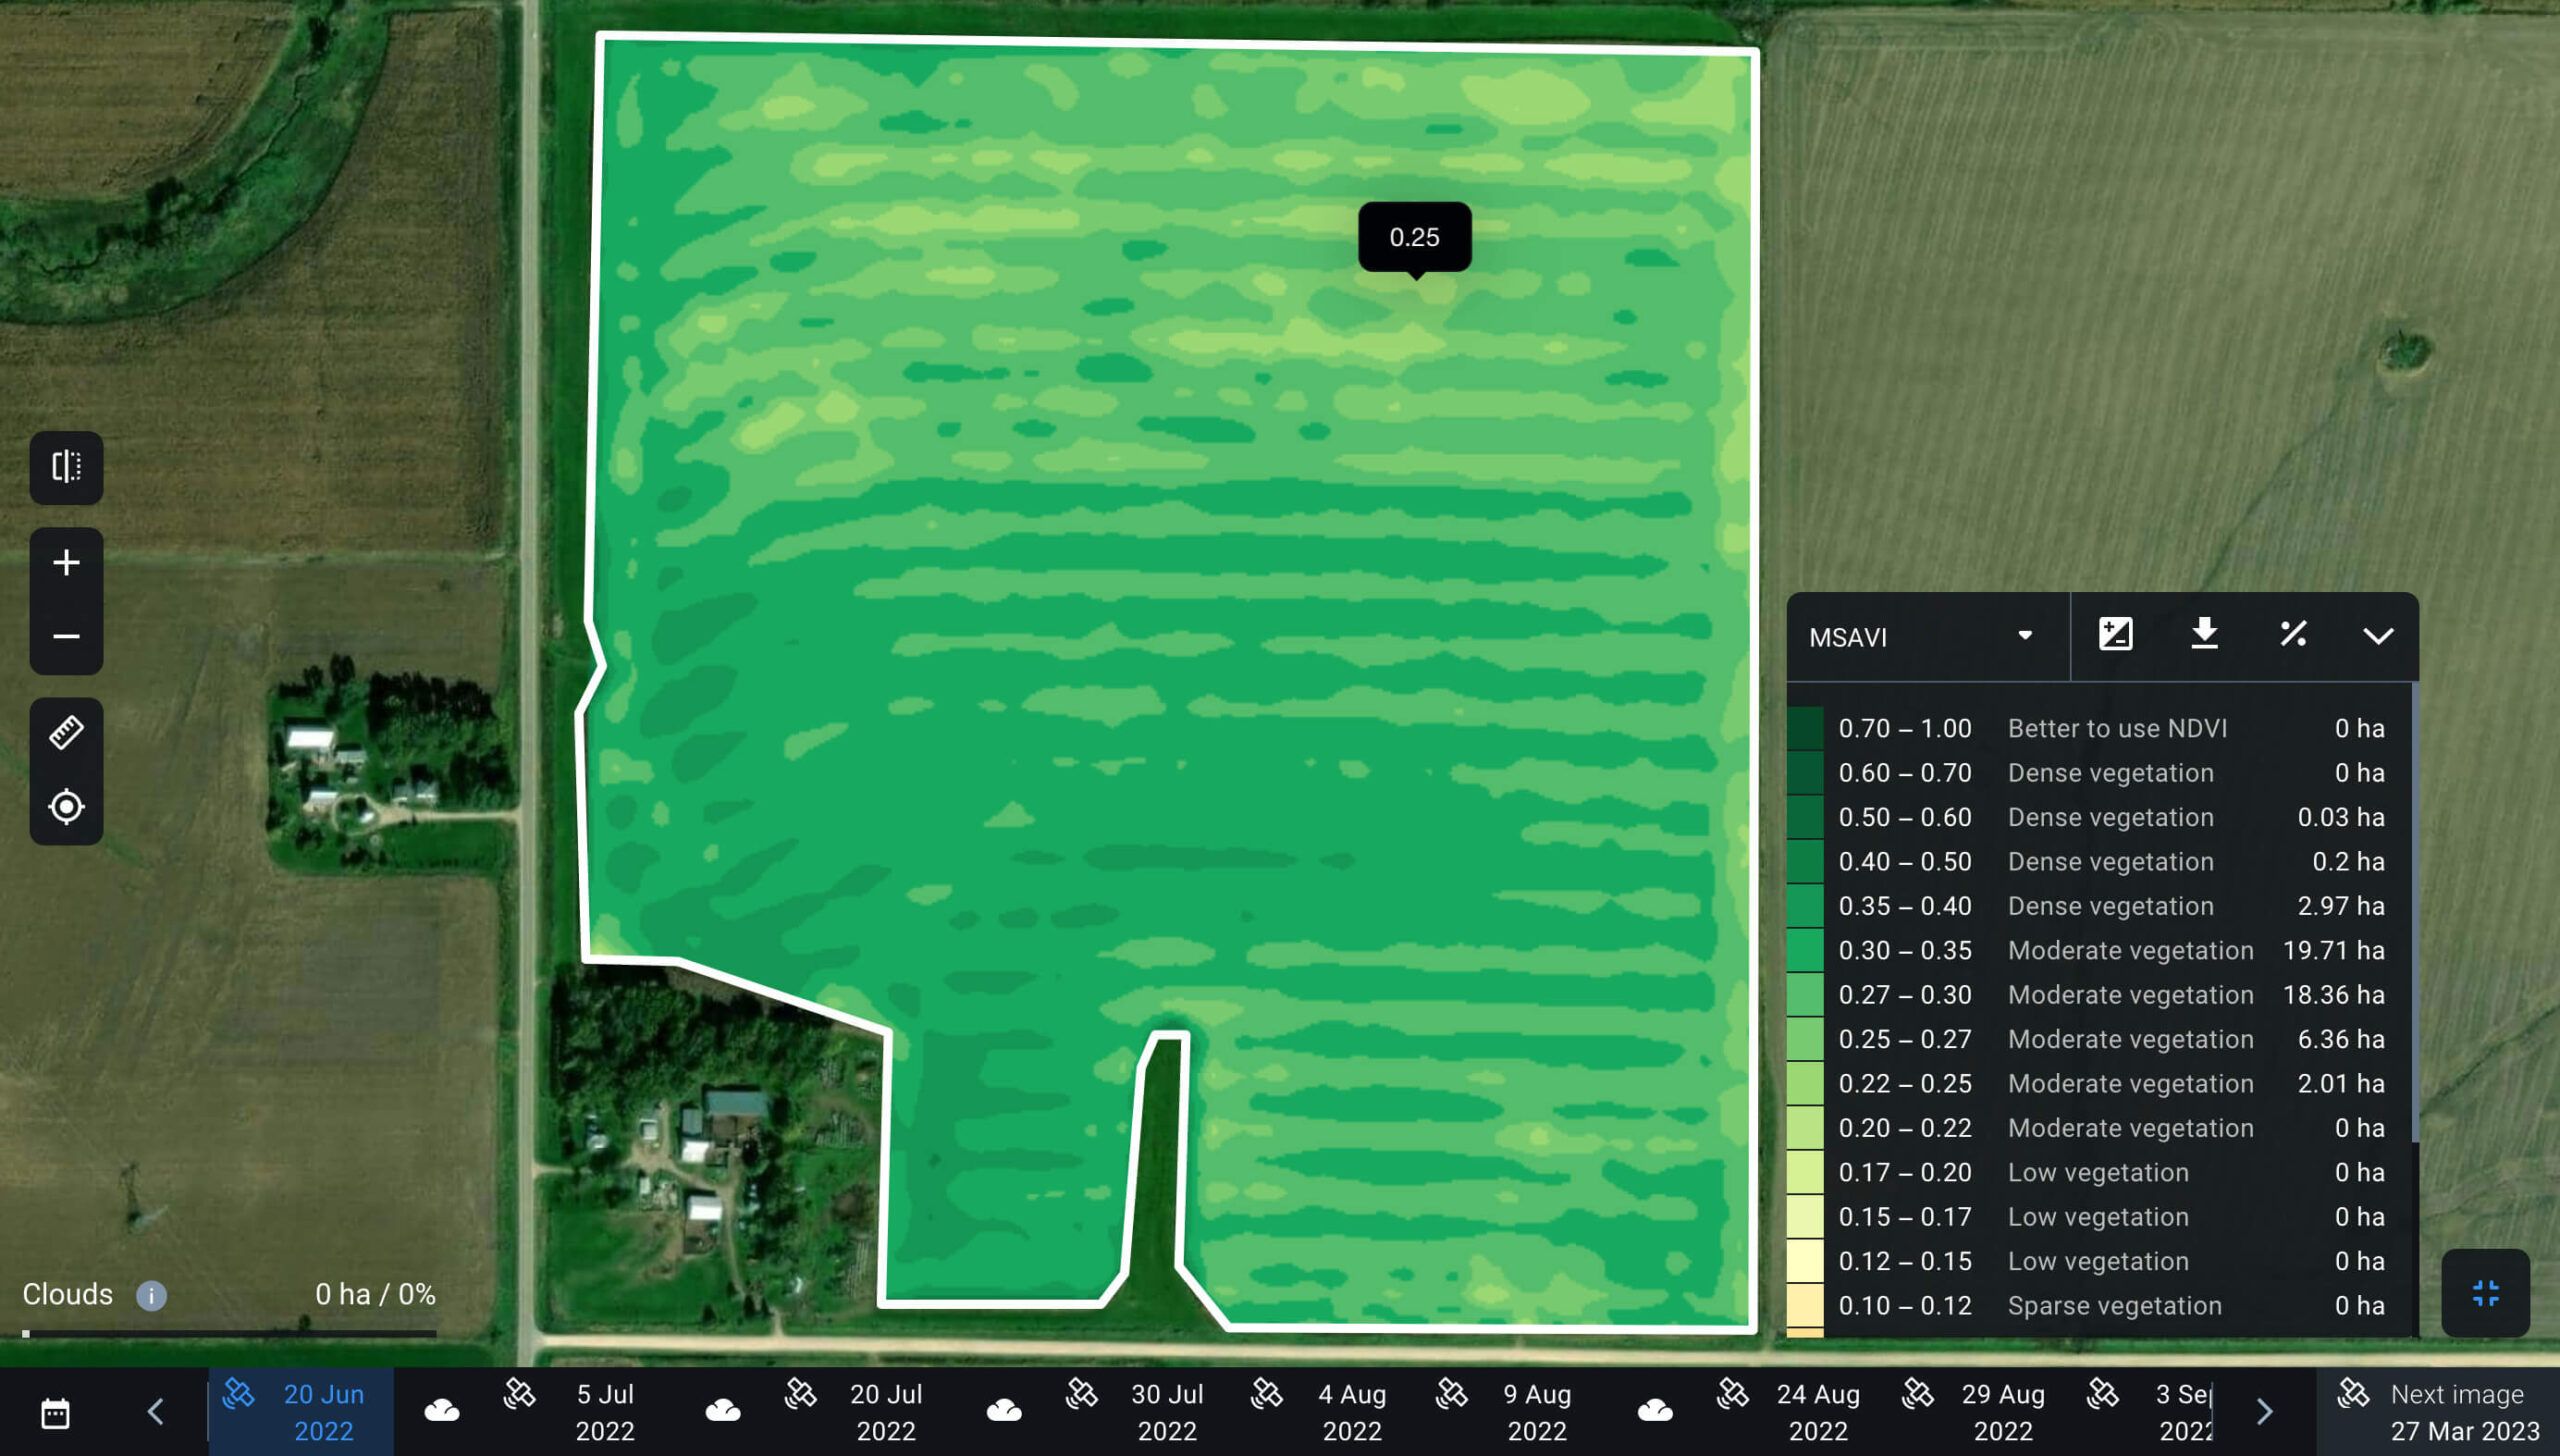Show clouds info tooltip

click(151, 1296)
